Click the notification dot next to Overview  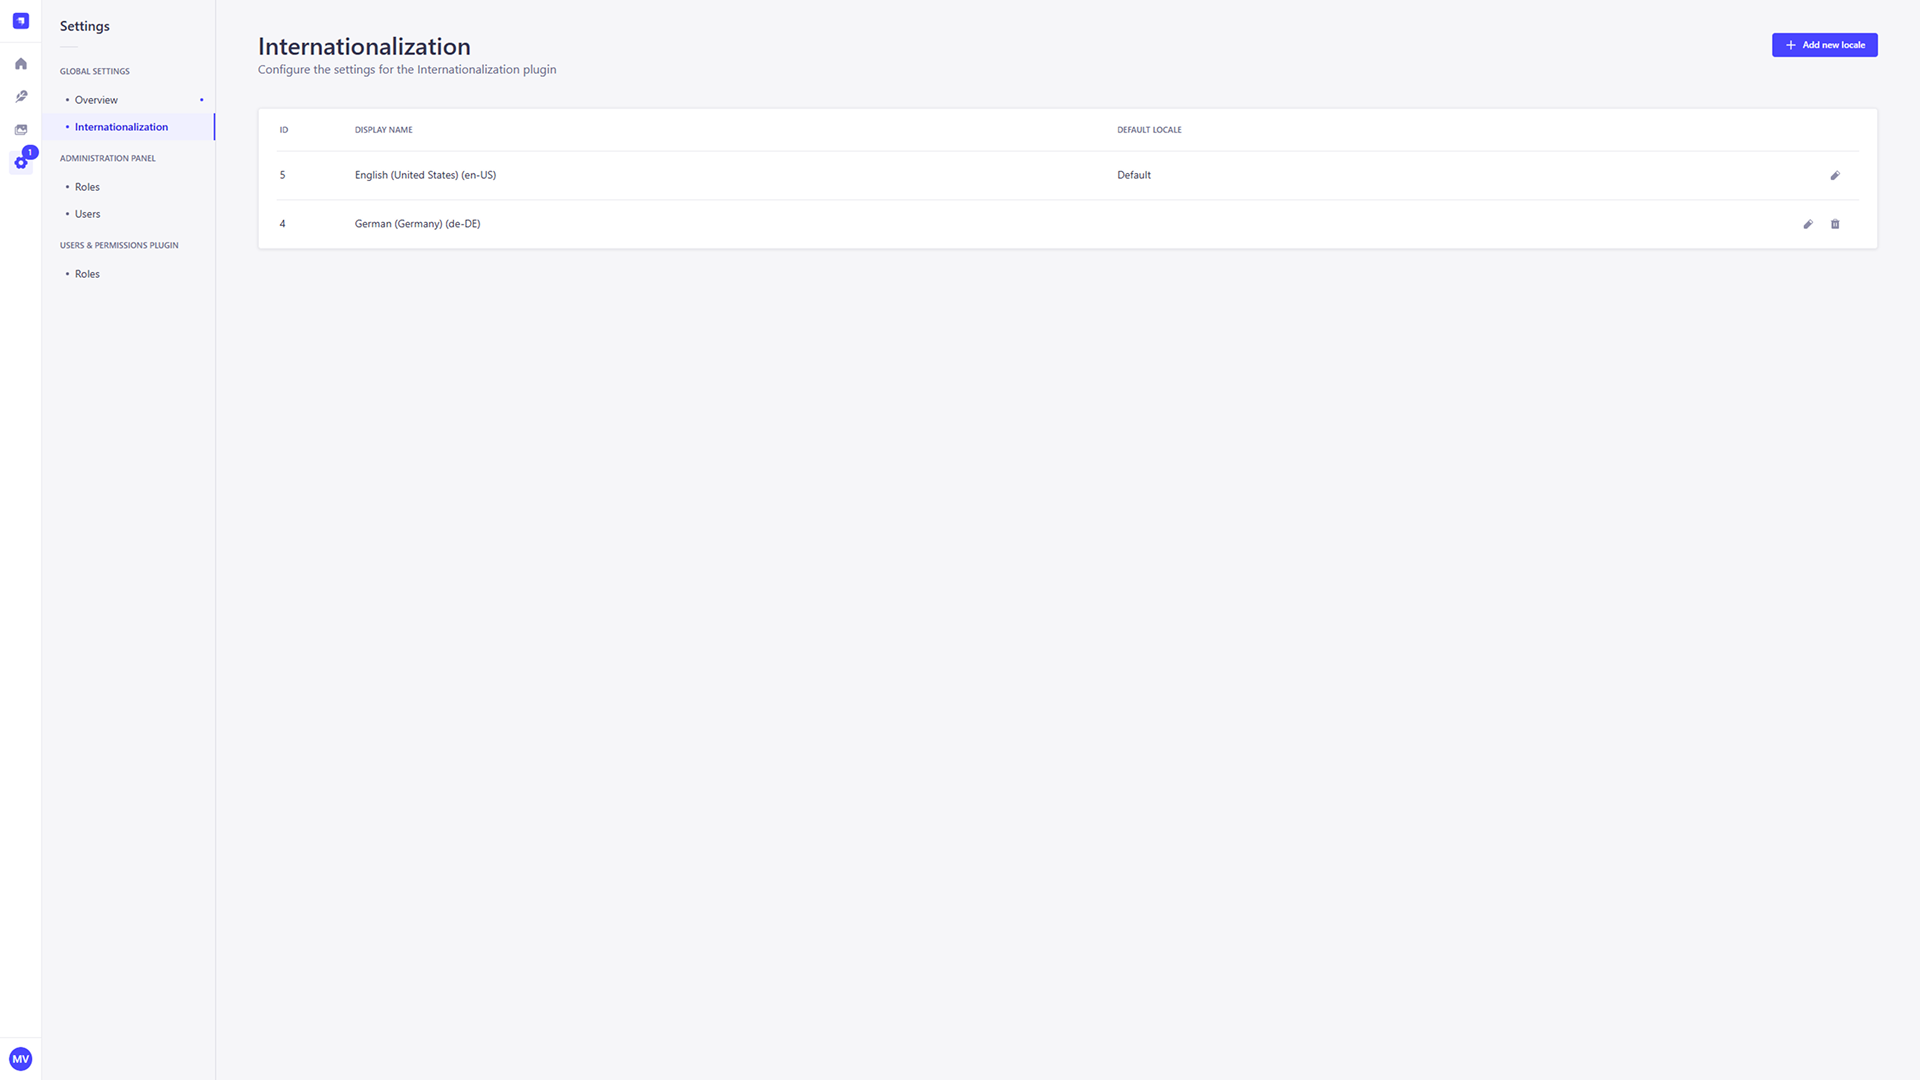tap(202, 100)
